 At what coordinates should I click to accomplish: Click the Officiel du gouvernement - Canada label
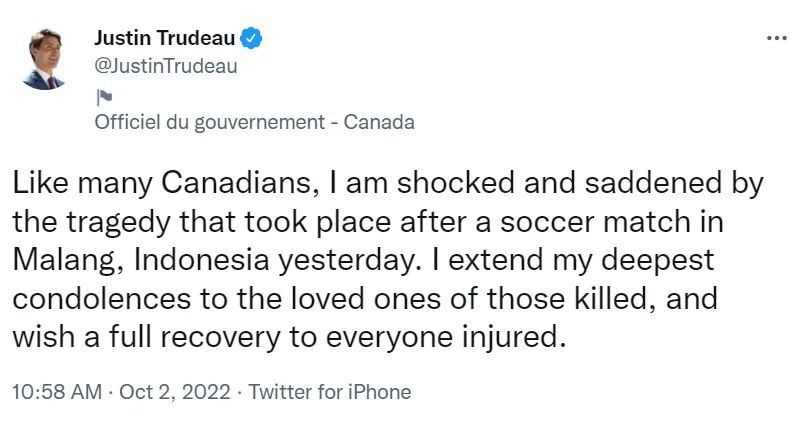click(x=254, y=122)
